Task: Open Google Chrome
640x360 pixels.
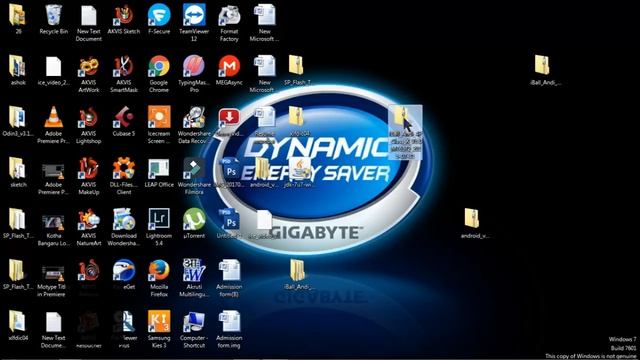Action: (x=159, y=66)
